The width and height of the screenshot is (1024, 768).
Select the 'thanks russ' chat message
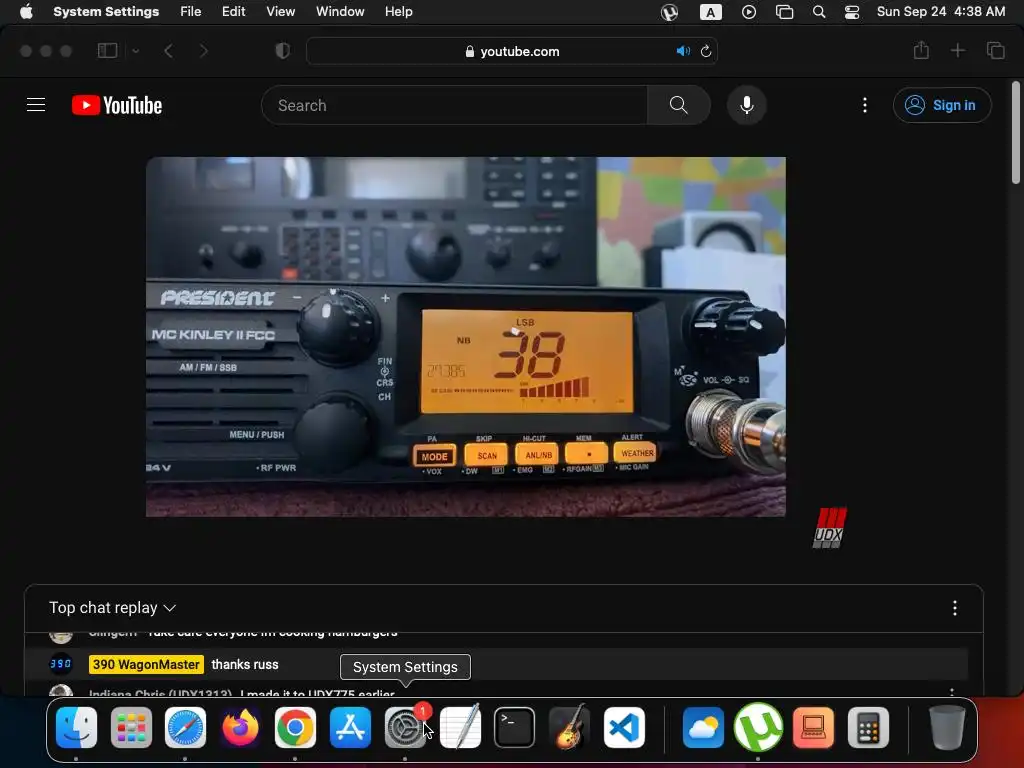(x=245, y=664)
